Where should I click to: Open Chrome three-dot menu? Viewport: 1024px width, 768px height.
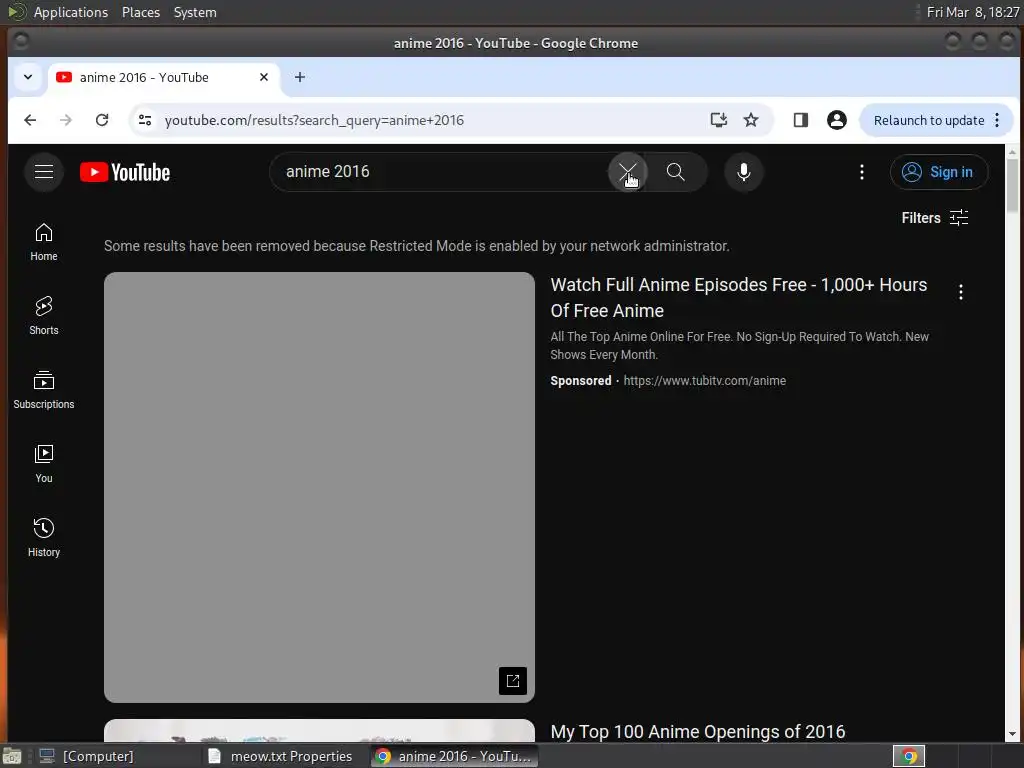(x=997, y=120)
